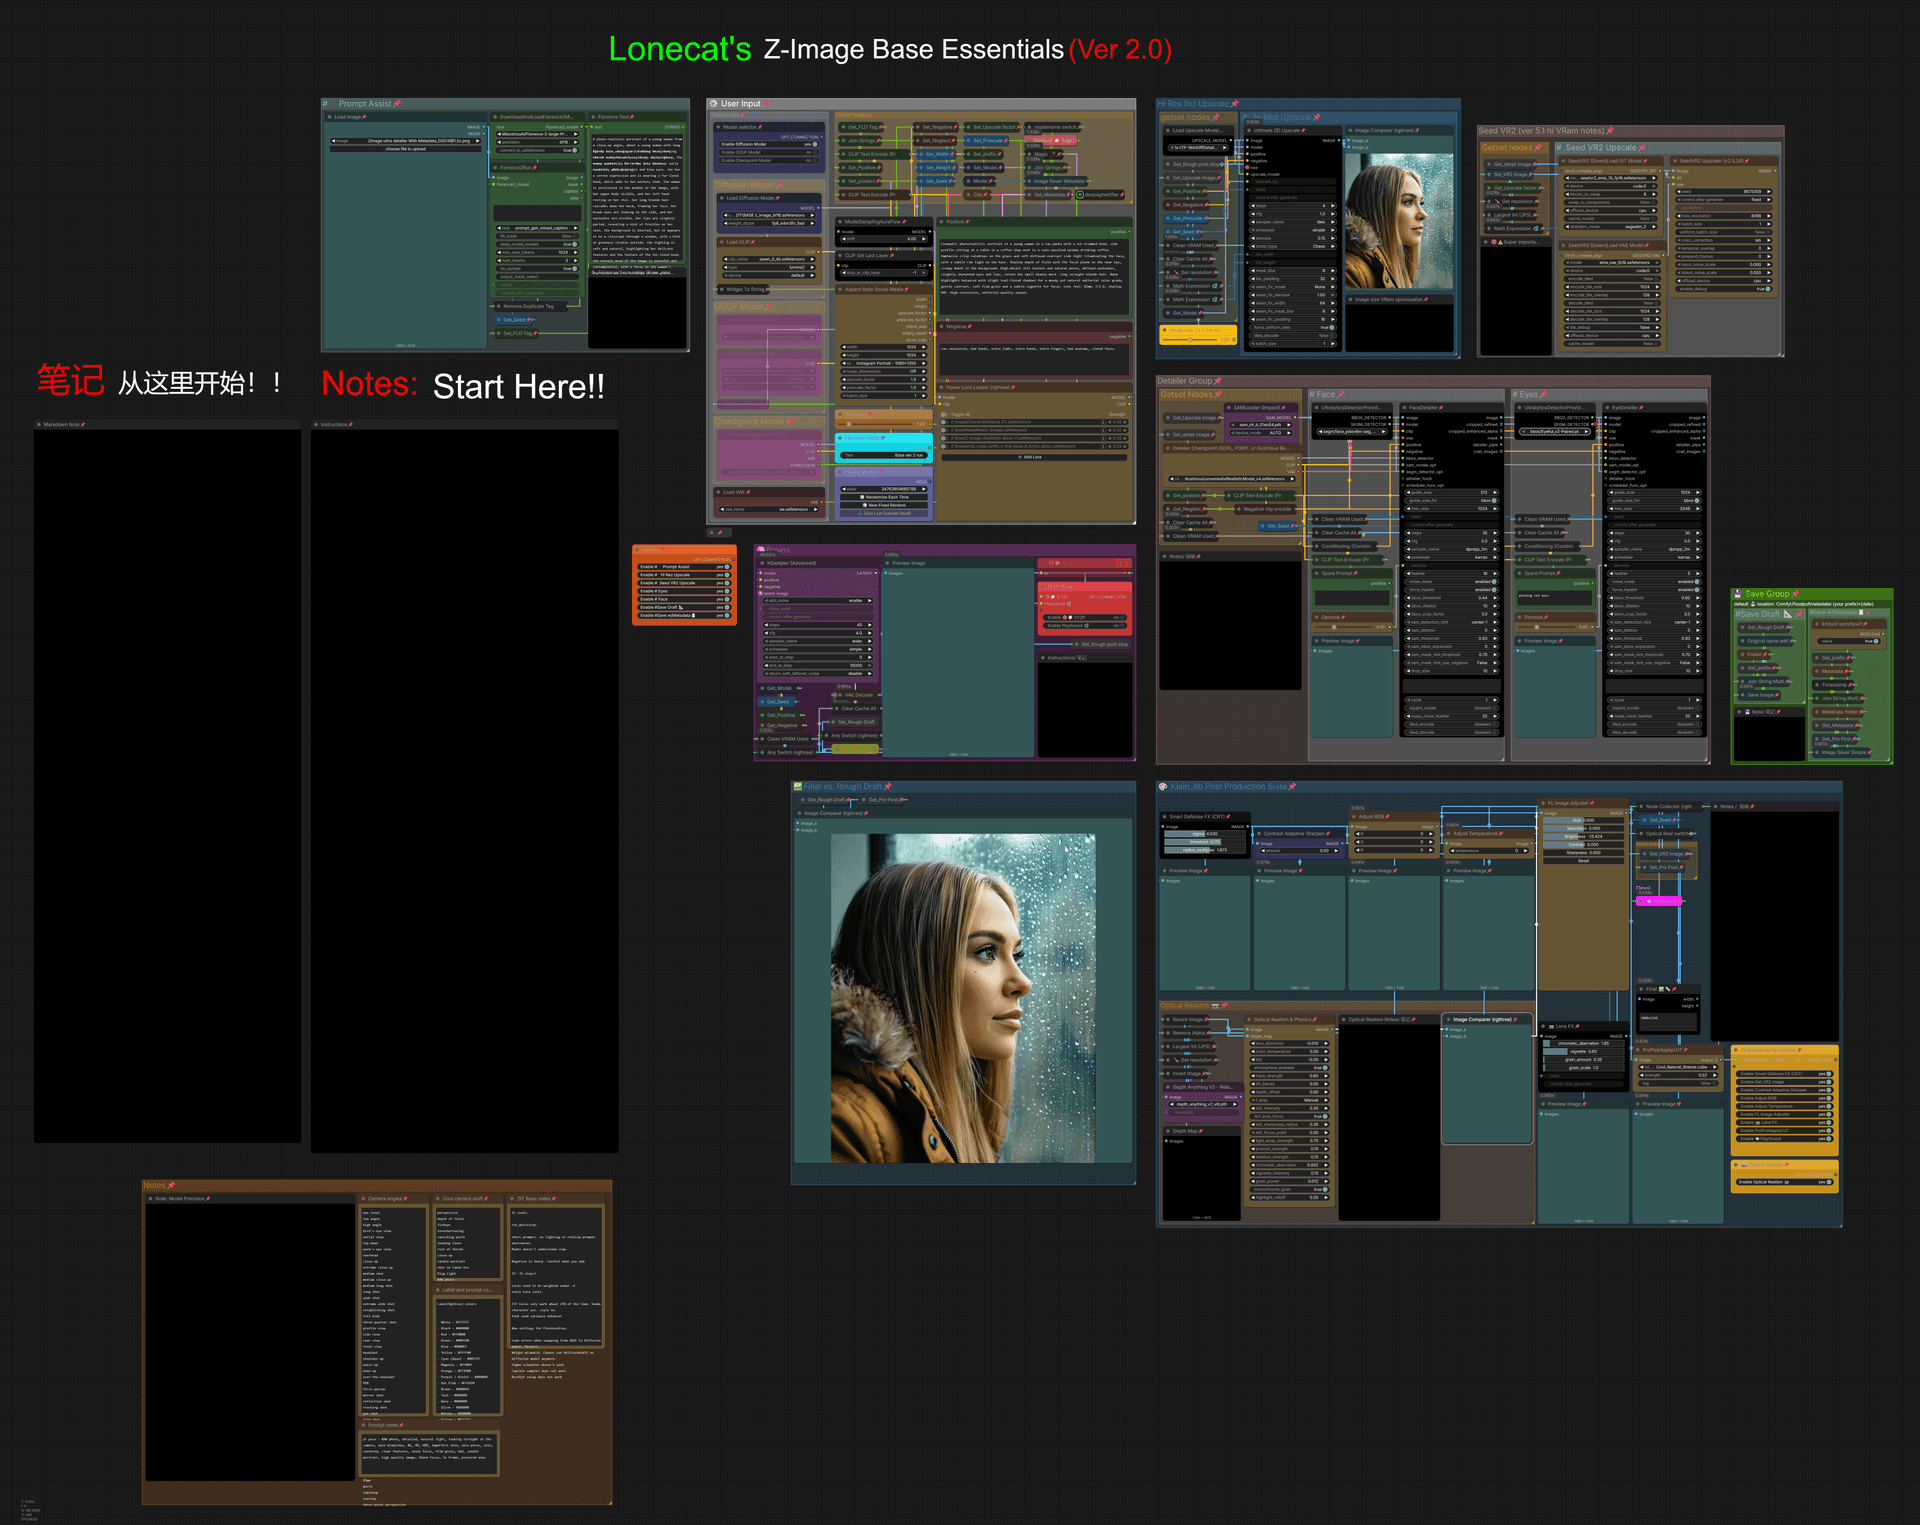The width and height of the screenshot is (1920, 1525).
Task: Toggle Enable #Save w/Metadata switch
Action: click(727, 615)
